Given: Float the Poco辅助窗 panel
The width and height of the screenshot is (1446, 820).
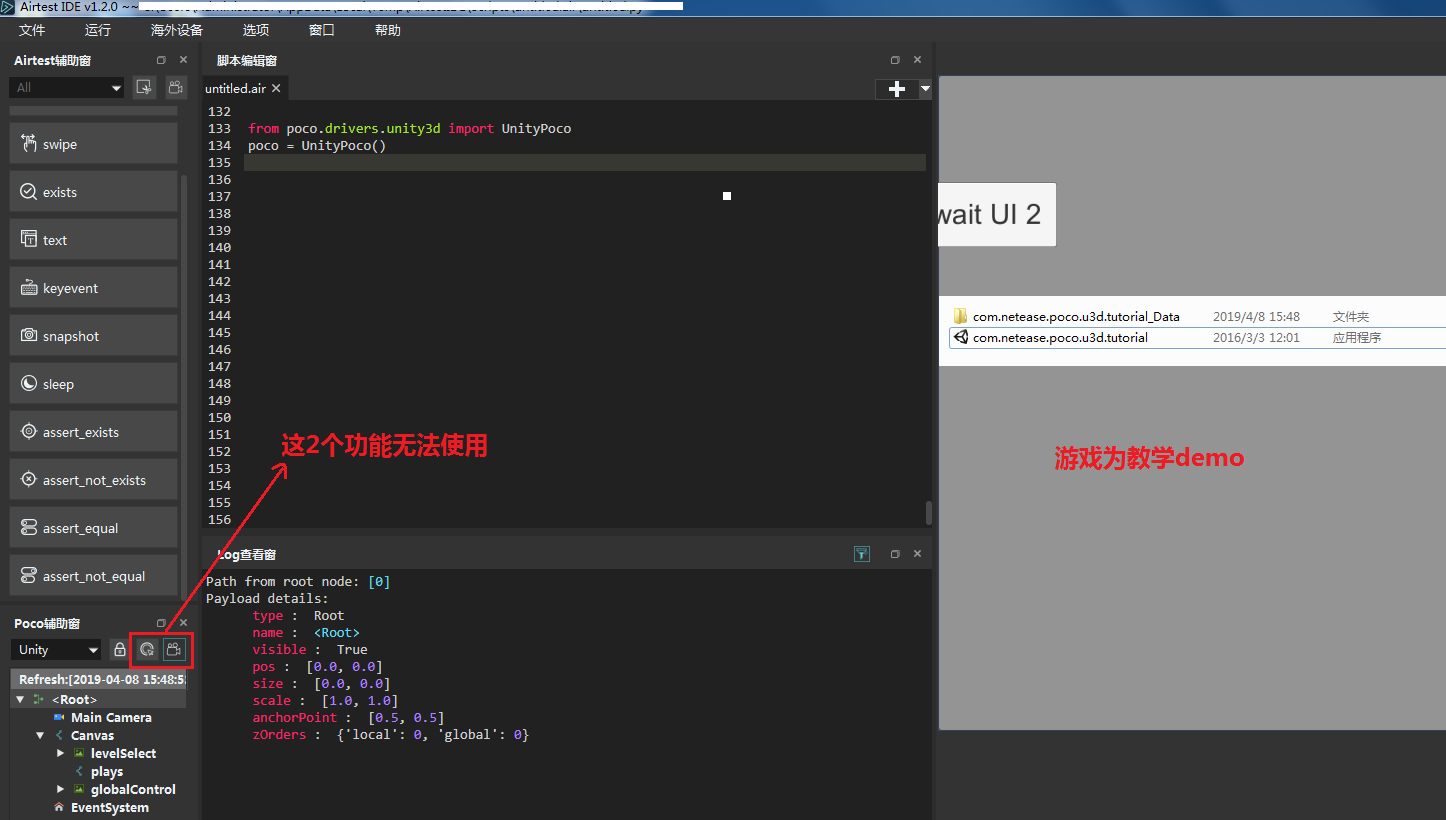Looking at the screenshot, I should (x=161, y=623).
